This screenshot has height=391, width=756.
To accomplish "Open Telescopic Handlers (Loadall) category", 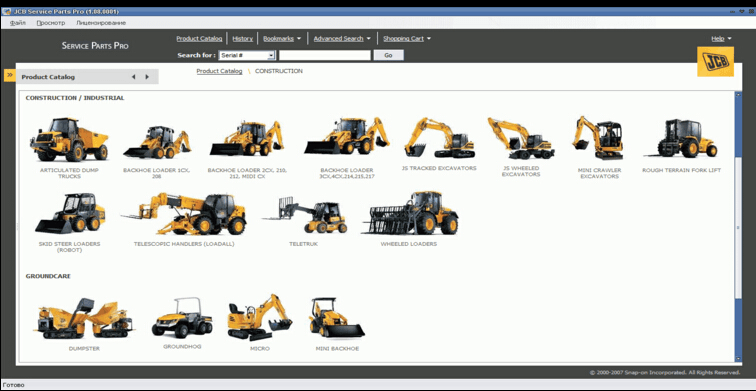I will pos(184,214).
